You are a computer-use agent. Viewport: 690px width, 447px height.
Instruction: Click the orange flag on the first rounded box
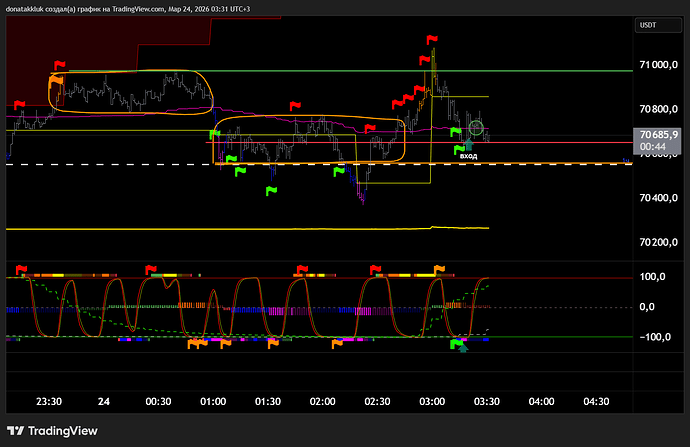coord(55,80)
